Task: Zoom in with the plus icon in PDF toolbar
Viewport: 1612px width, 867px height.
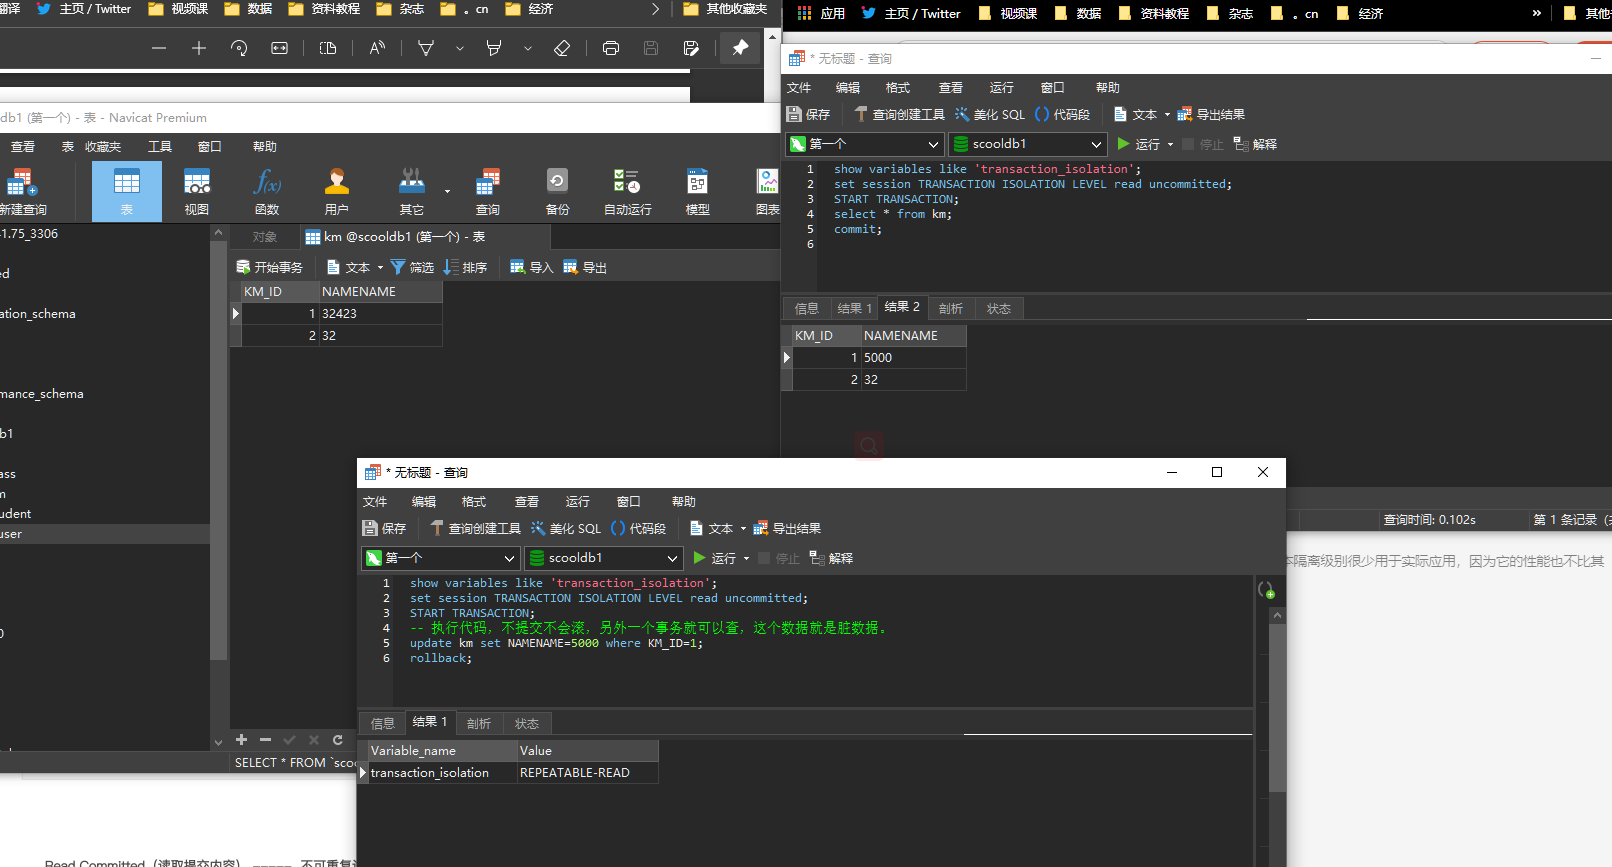Action: 199,48
